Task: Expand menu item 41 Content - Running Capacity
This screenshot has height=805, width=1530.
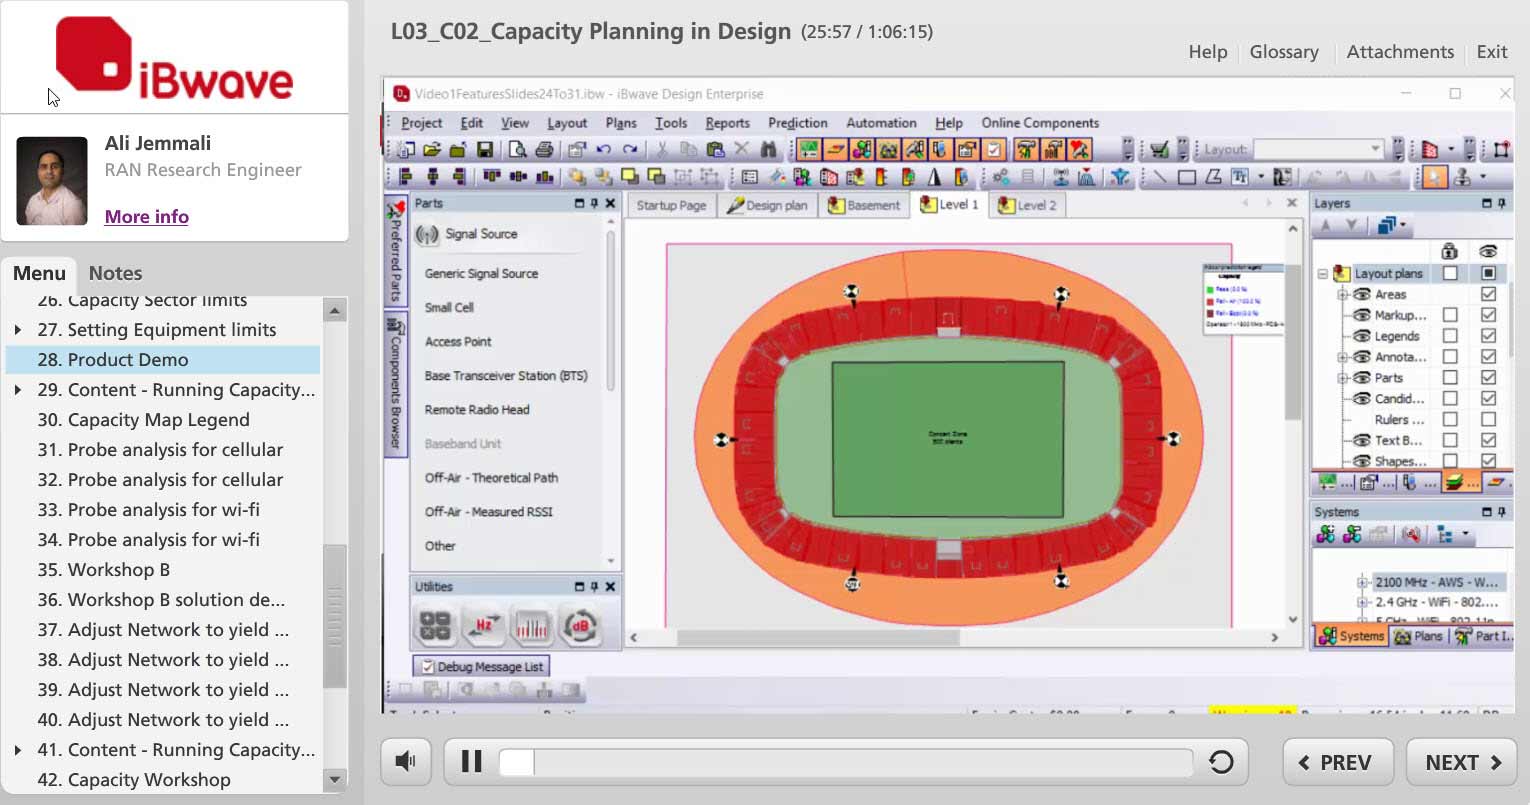Action: click(x=18, y=750)
